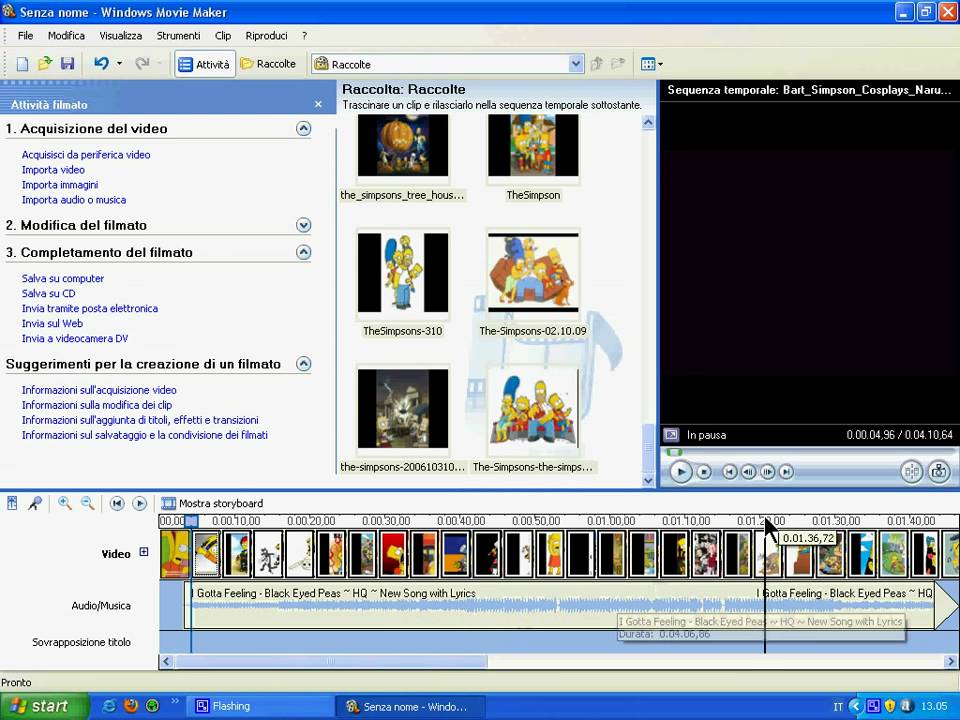Image resolution: width=960 pixels, height=720 pixels.
Task: Play the preview with the Play button
Action: point(681,471)
